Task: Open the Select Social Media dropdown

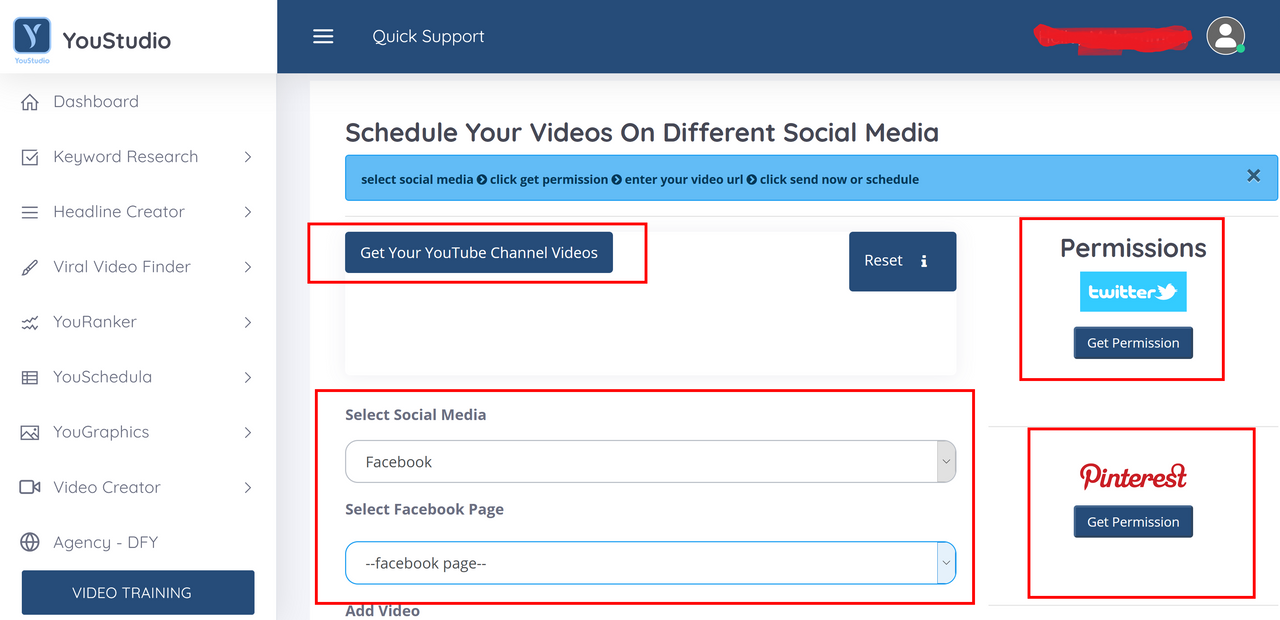Action: [x=650, y=462]
